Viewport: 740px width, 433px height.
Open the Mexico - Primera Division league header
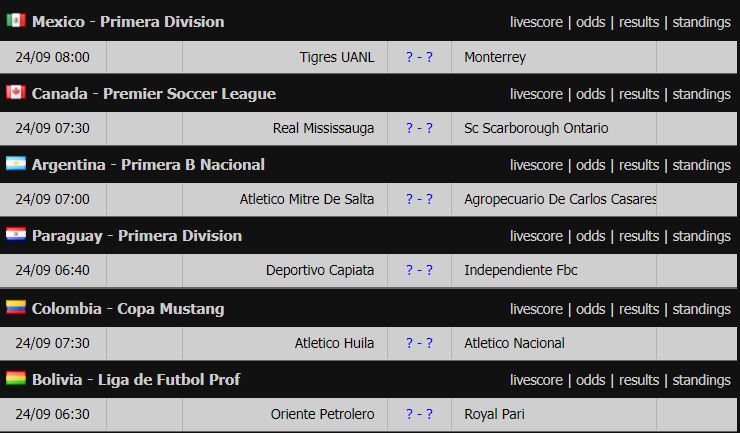click(x=128, y=22)
